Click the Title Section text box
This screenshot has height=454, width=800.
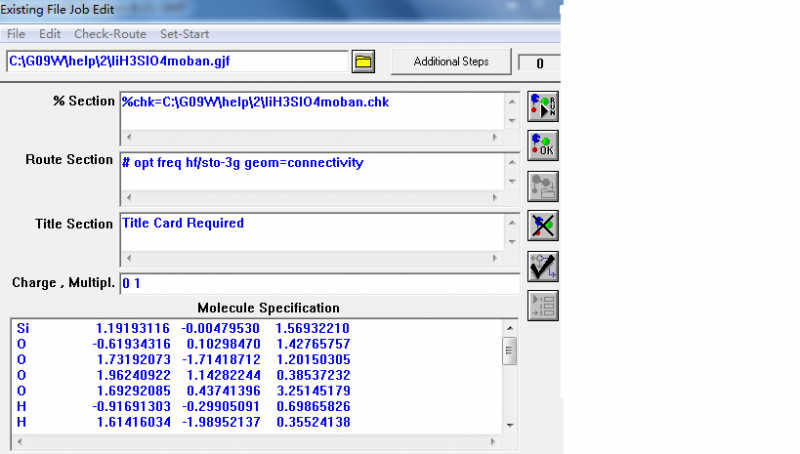(x=312, y=232)
